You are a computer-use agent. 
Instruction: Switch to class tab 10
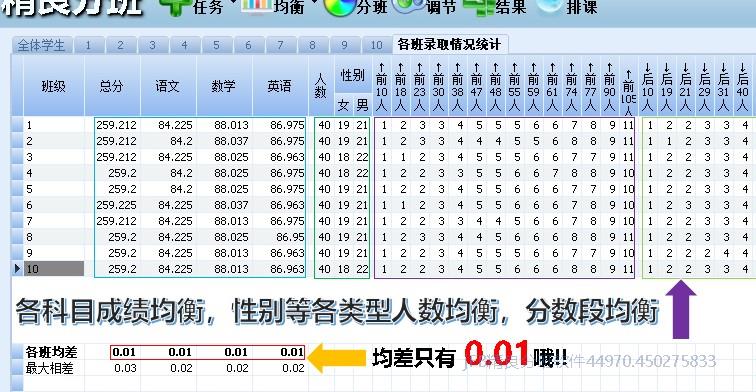pos(377,45)
